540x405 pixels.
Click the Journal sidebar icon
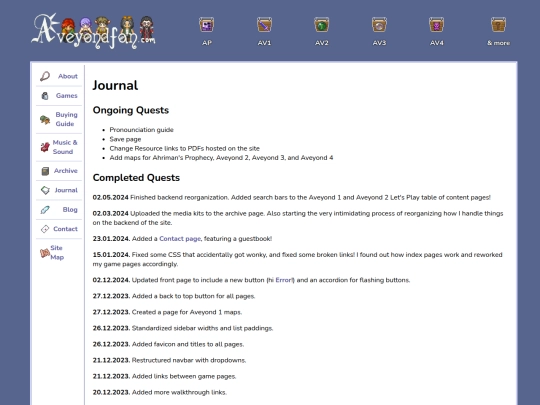click(x=45, y=190)
